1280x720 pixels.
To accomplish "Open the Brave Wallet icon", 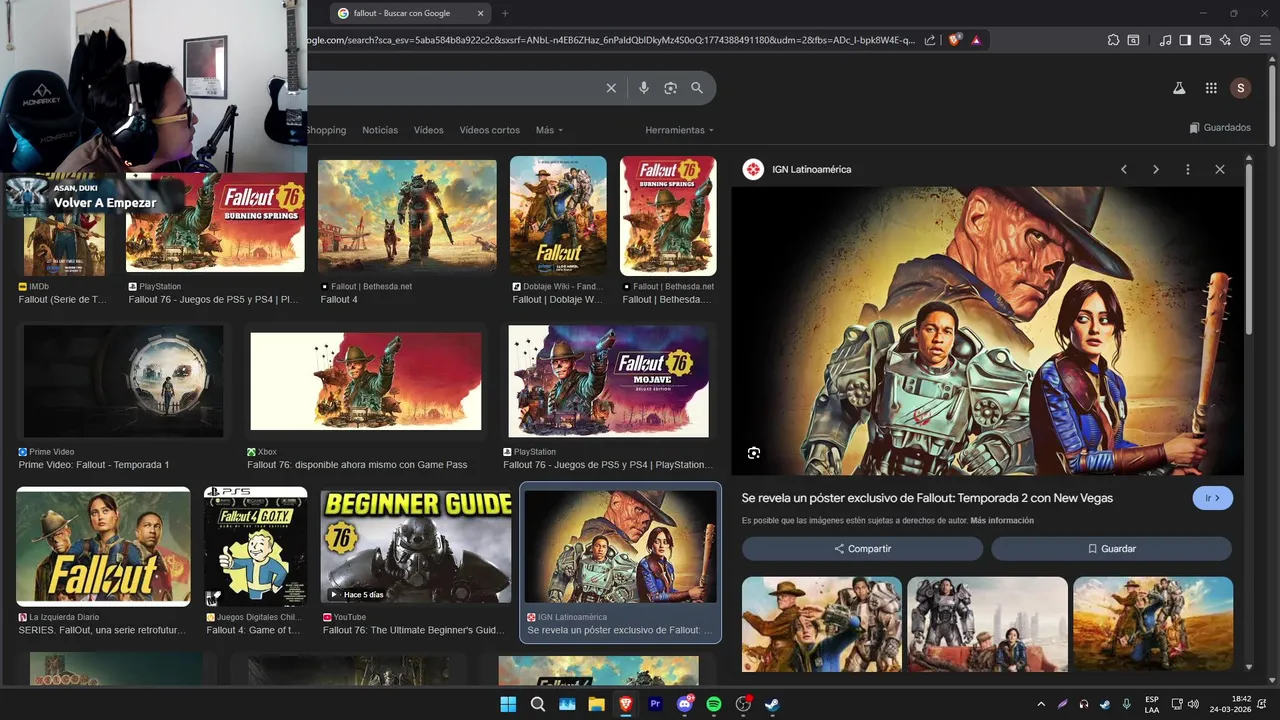I will [x=1205, y=40].
